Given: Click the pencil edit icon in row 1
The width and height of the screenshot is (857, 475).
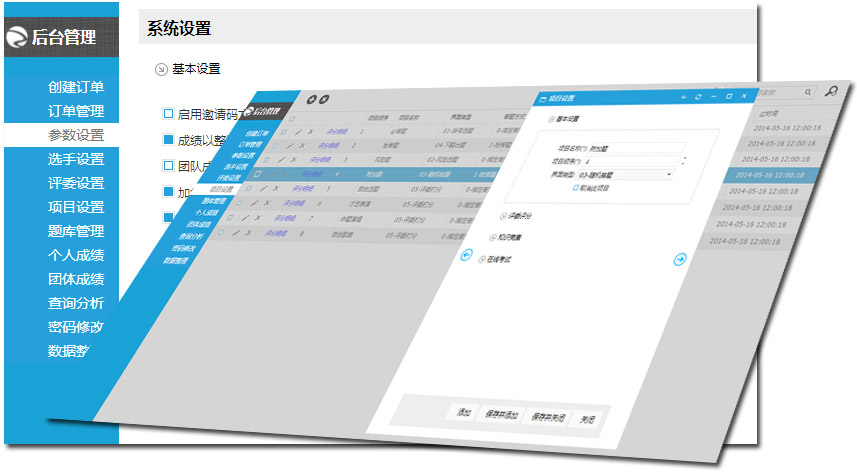Looking at the screenshot, I should (298, 132).
